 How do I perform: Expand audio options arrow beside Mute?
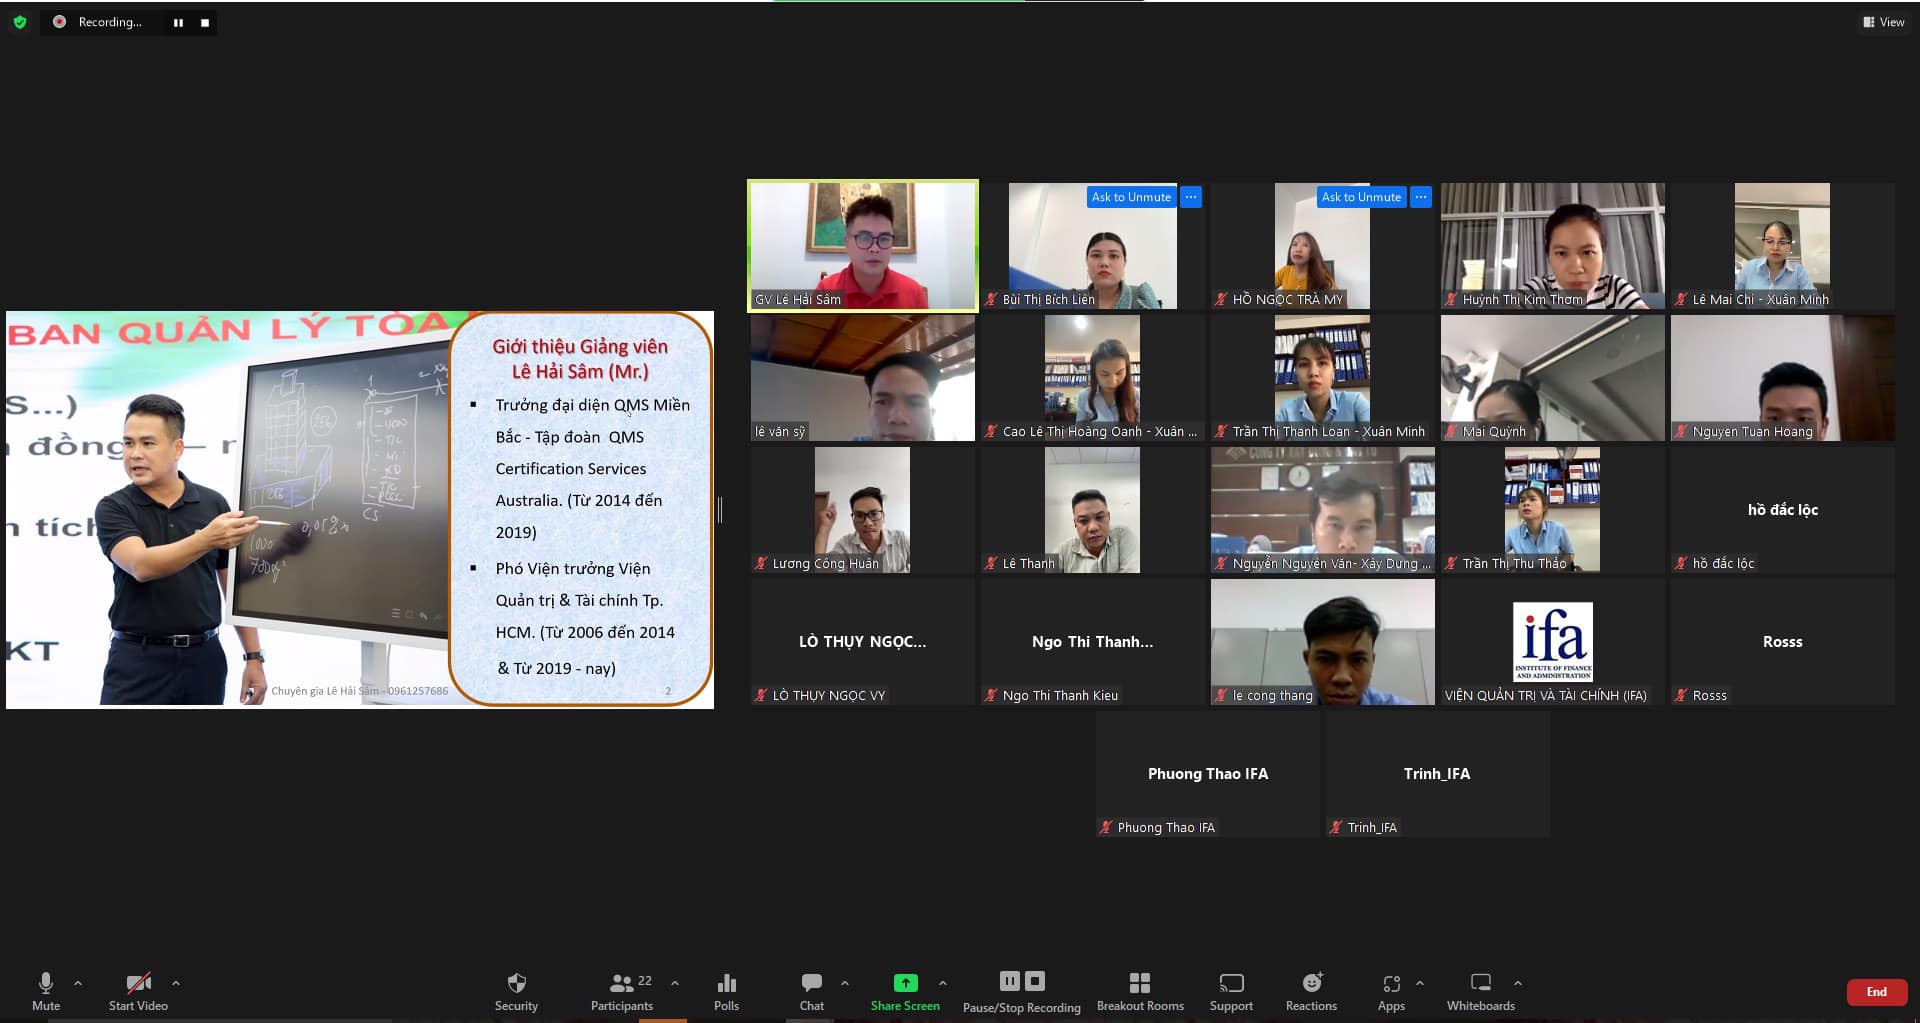click(78, 983)
